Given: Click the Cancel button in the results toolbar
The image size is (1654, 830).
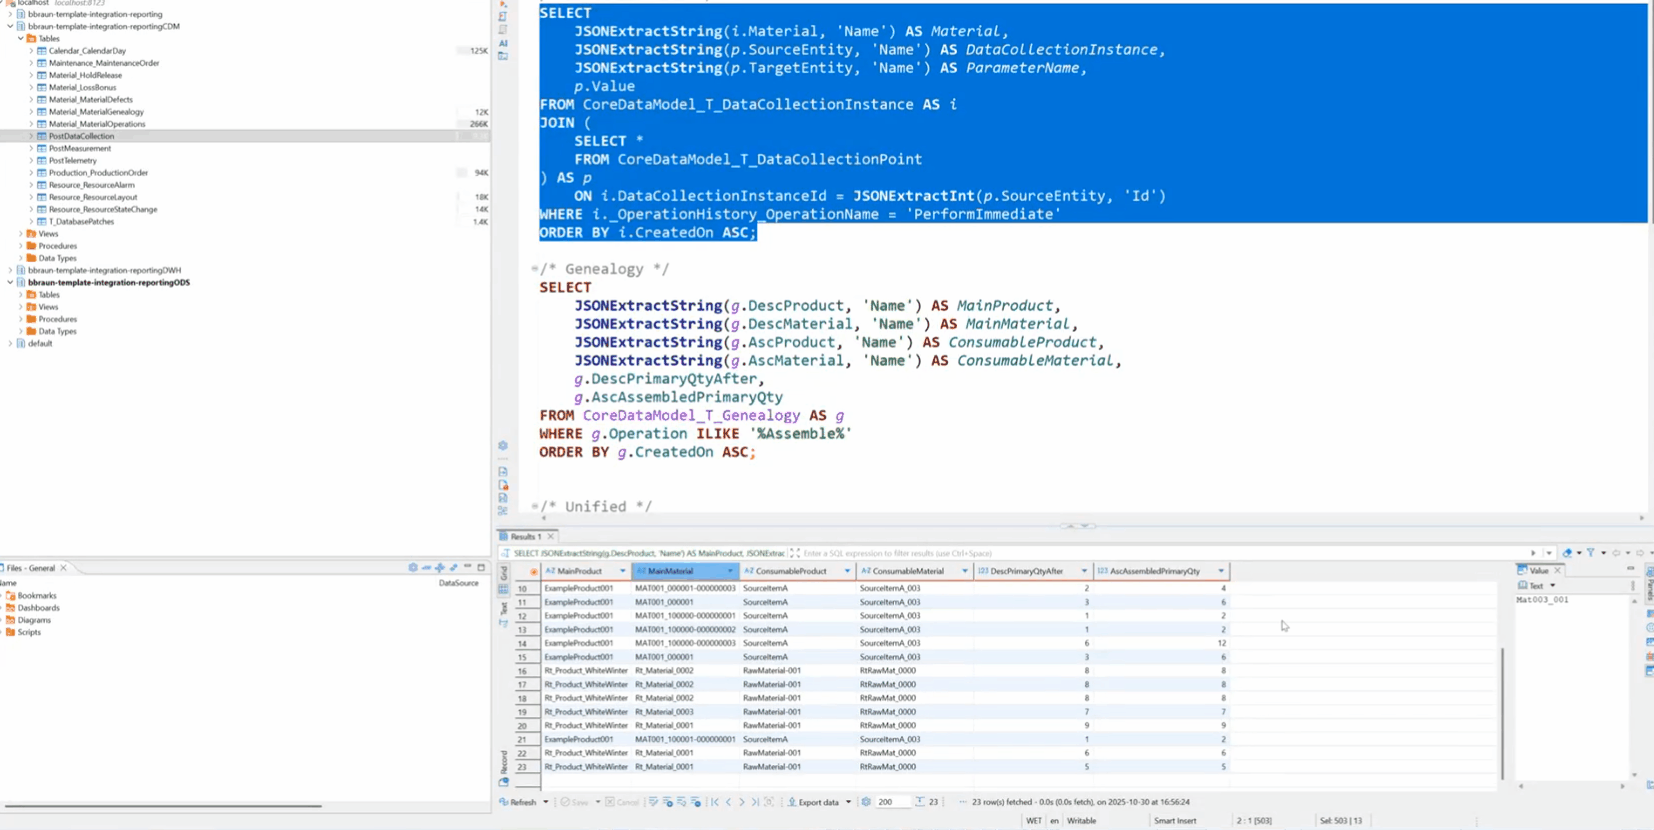Looking at the screenshot, I should click(x=622, y=802).
